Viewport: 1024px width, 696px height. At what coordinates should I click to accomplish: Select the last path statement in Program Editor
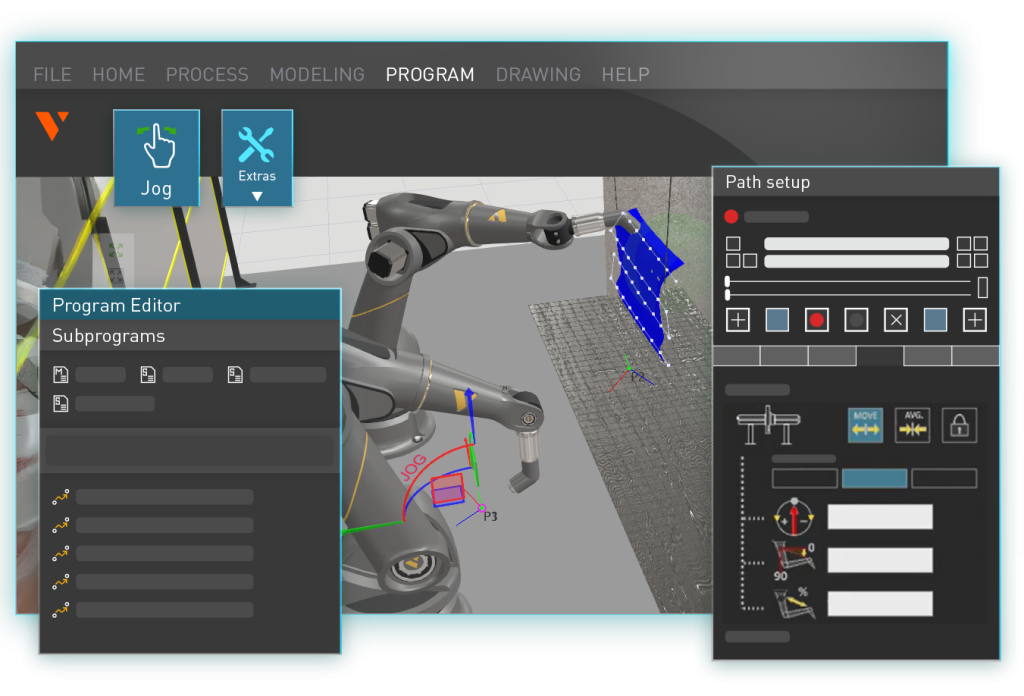click(x=62, y=609)
